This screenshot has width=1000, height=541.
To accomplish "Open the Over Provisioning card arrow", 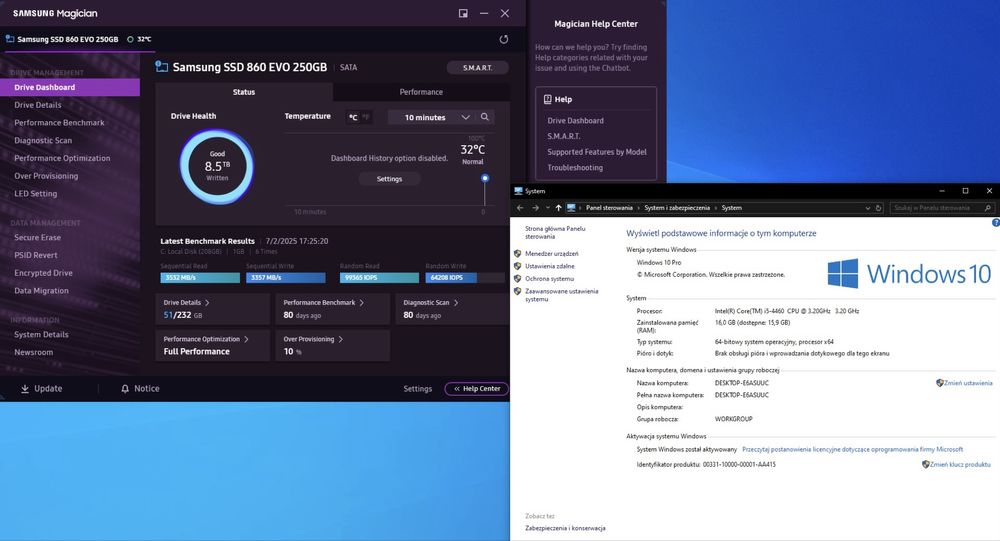I will (341, 339).
